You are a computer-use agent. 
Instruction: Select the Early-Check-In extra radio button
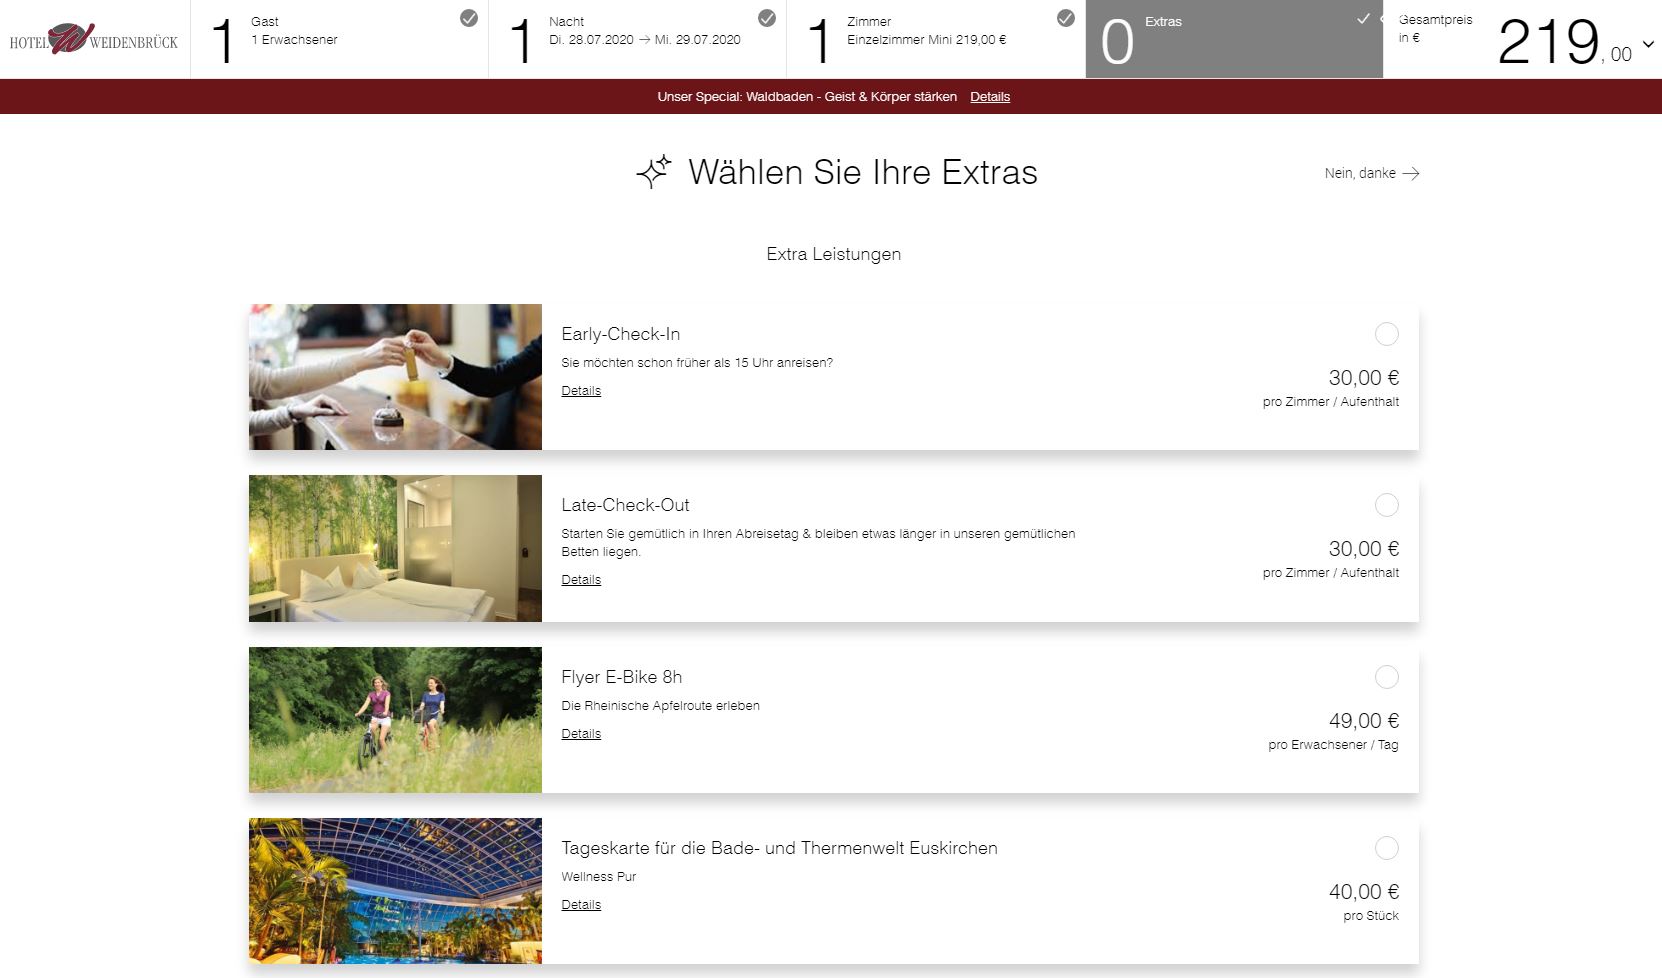point(1386,334)
